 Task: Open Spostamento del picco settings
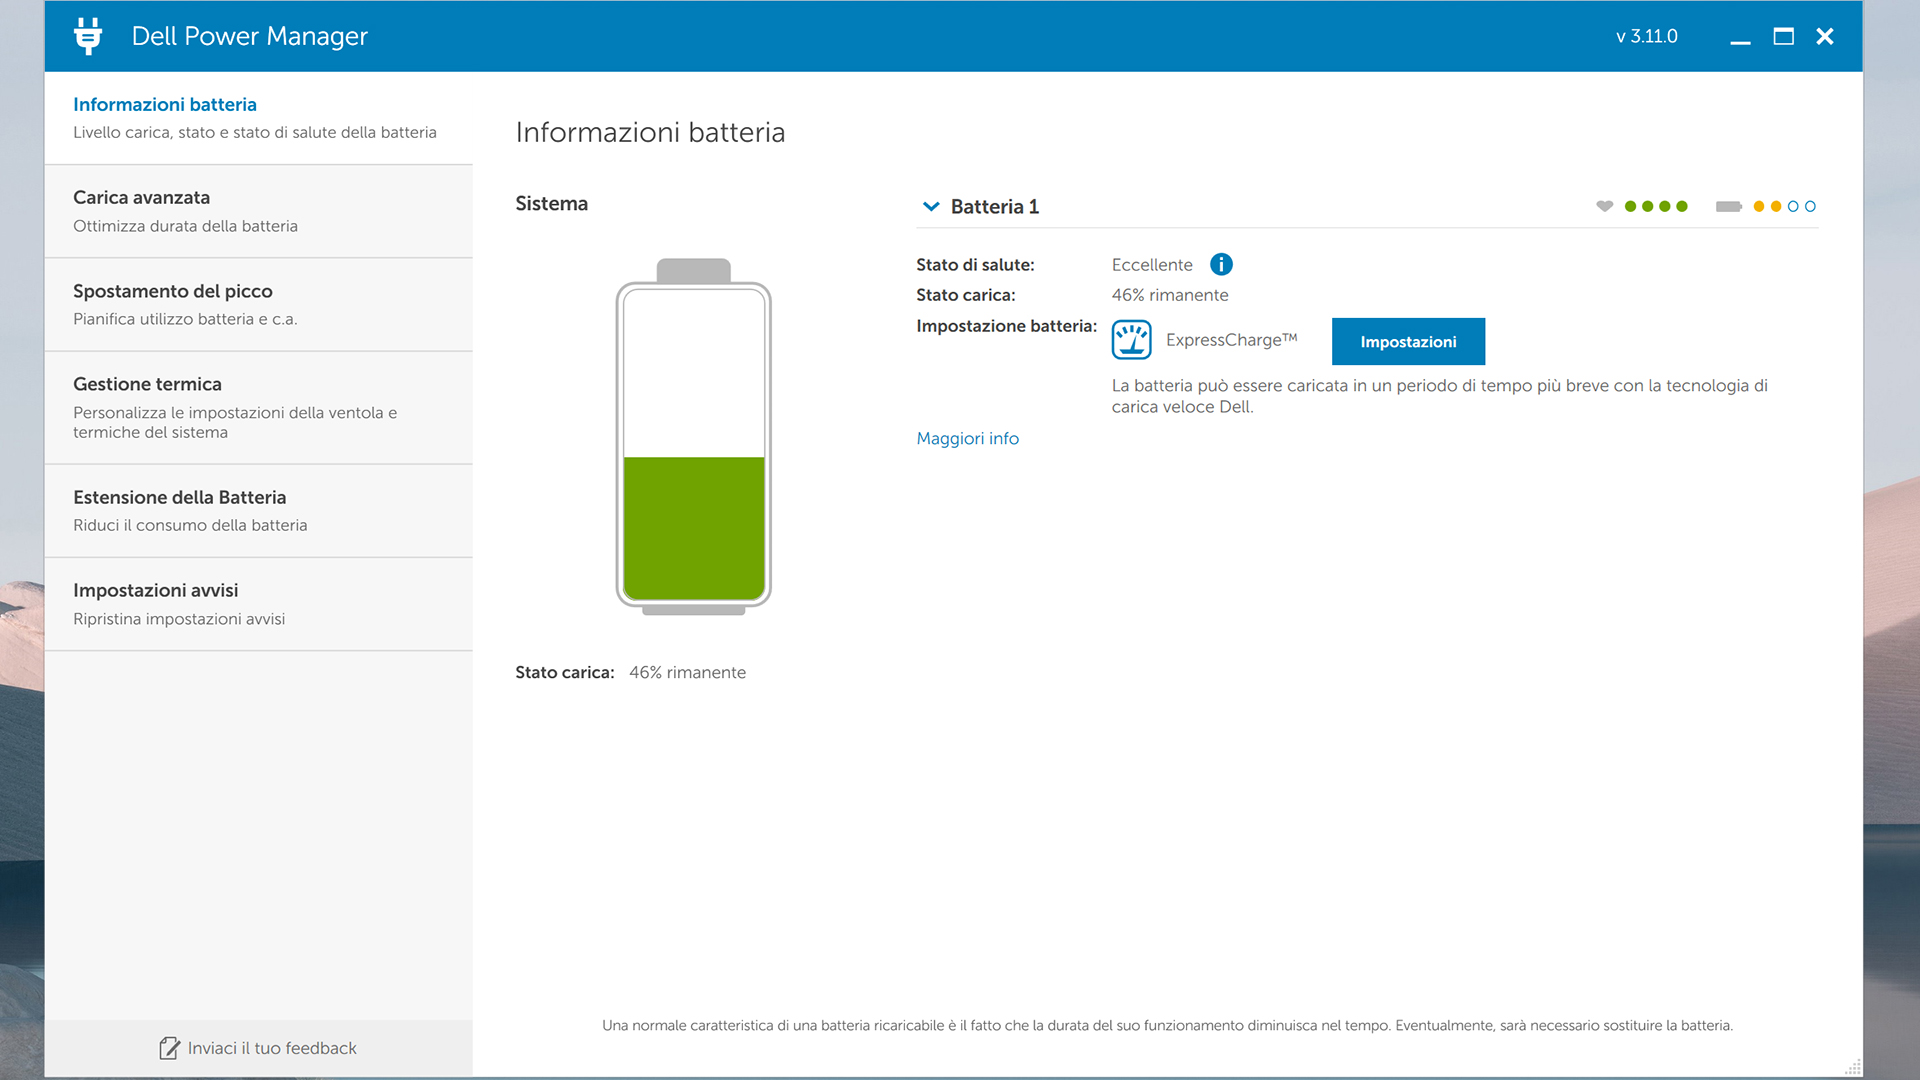172,291
